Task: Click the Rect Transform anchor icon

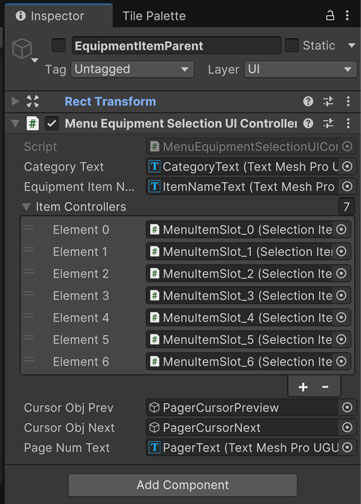Action: click(x=33, y=101)
